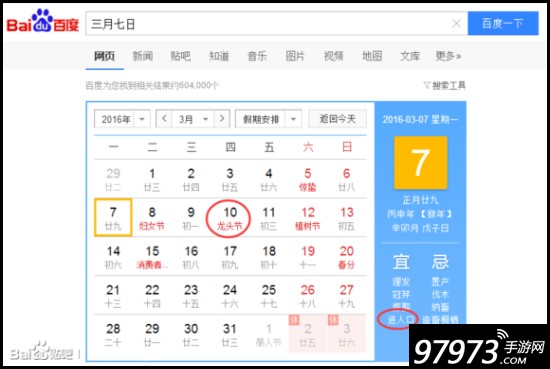Select March 30 廿二

(x=191, y=334)
